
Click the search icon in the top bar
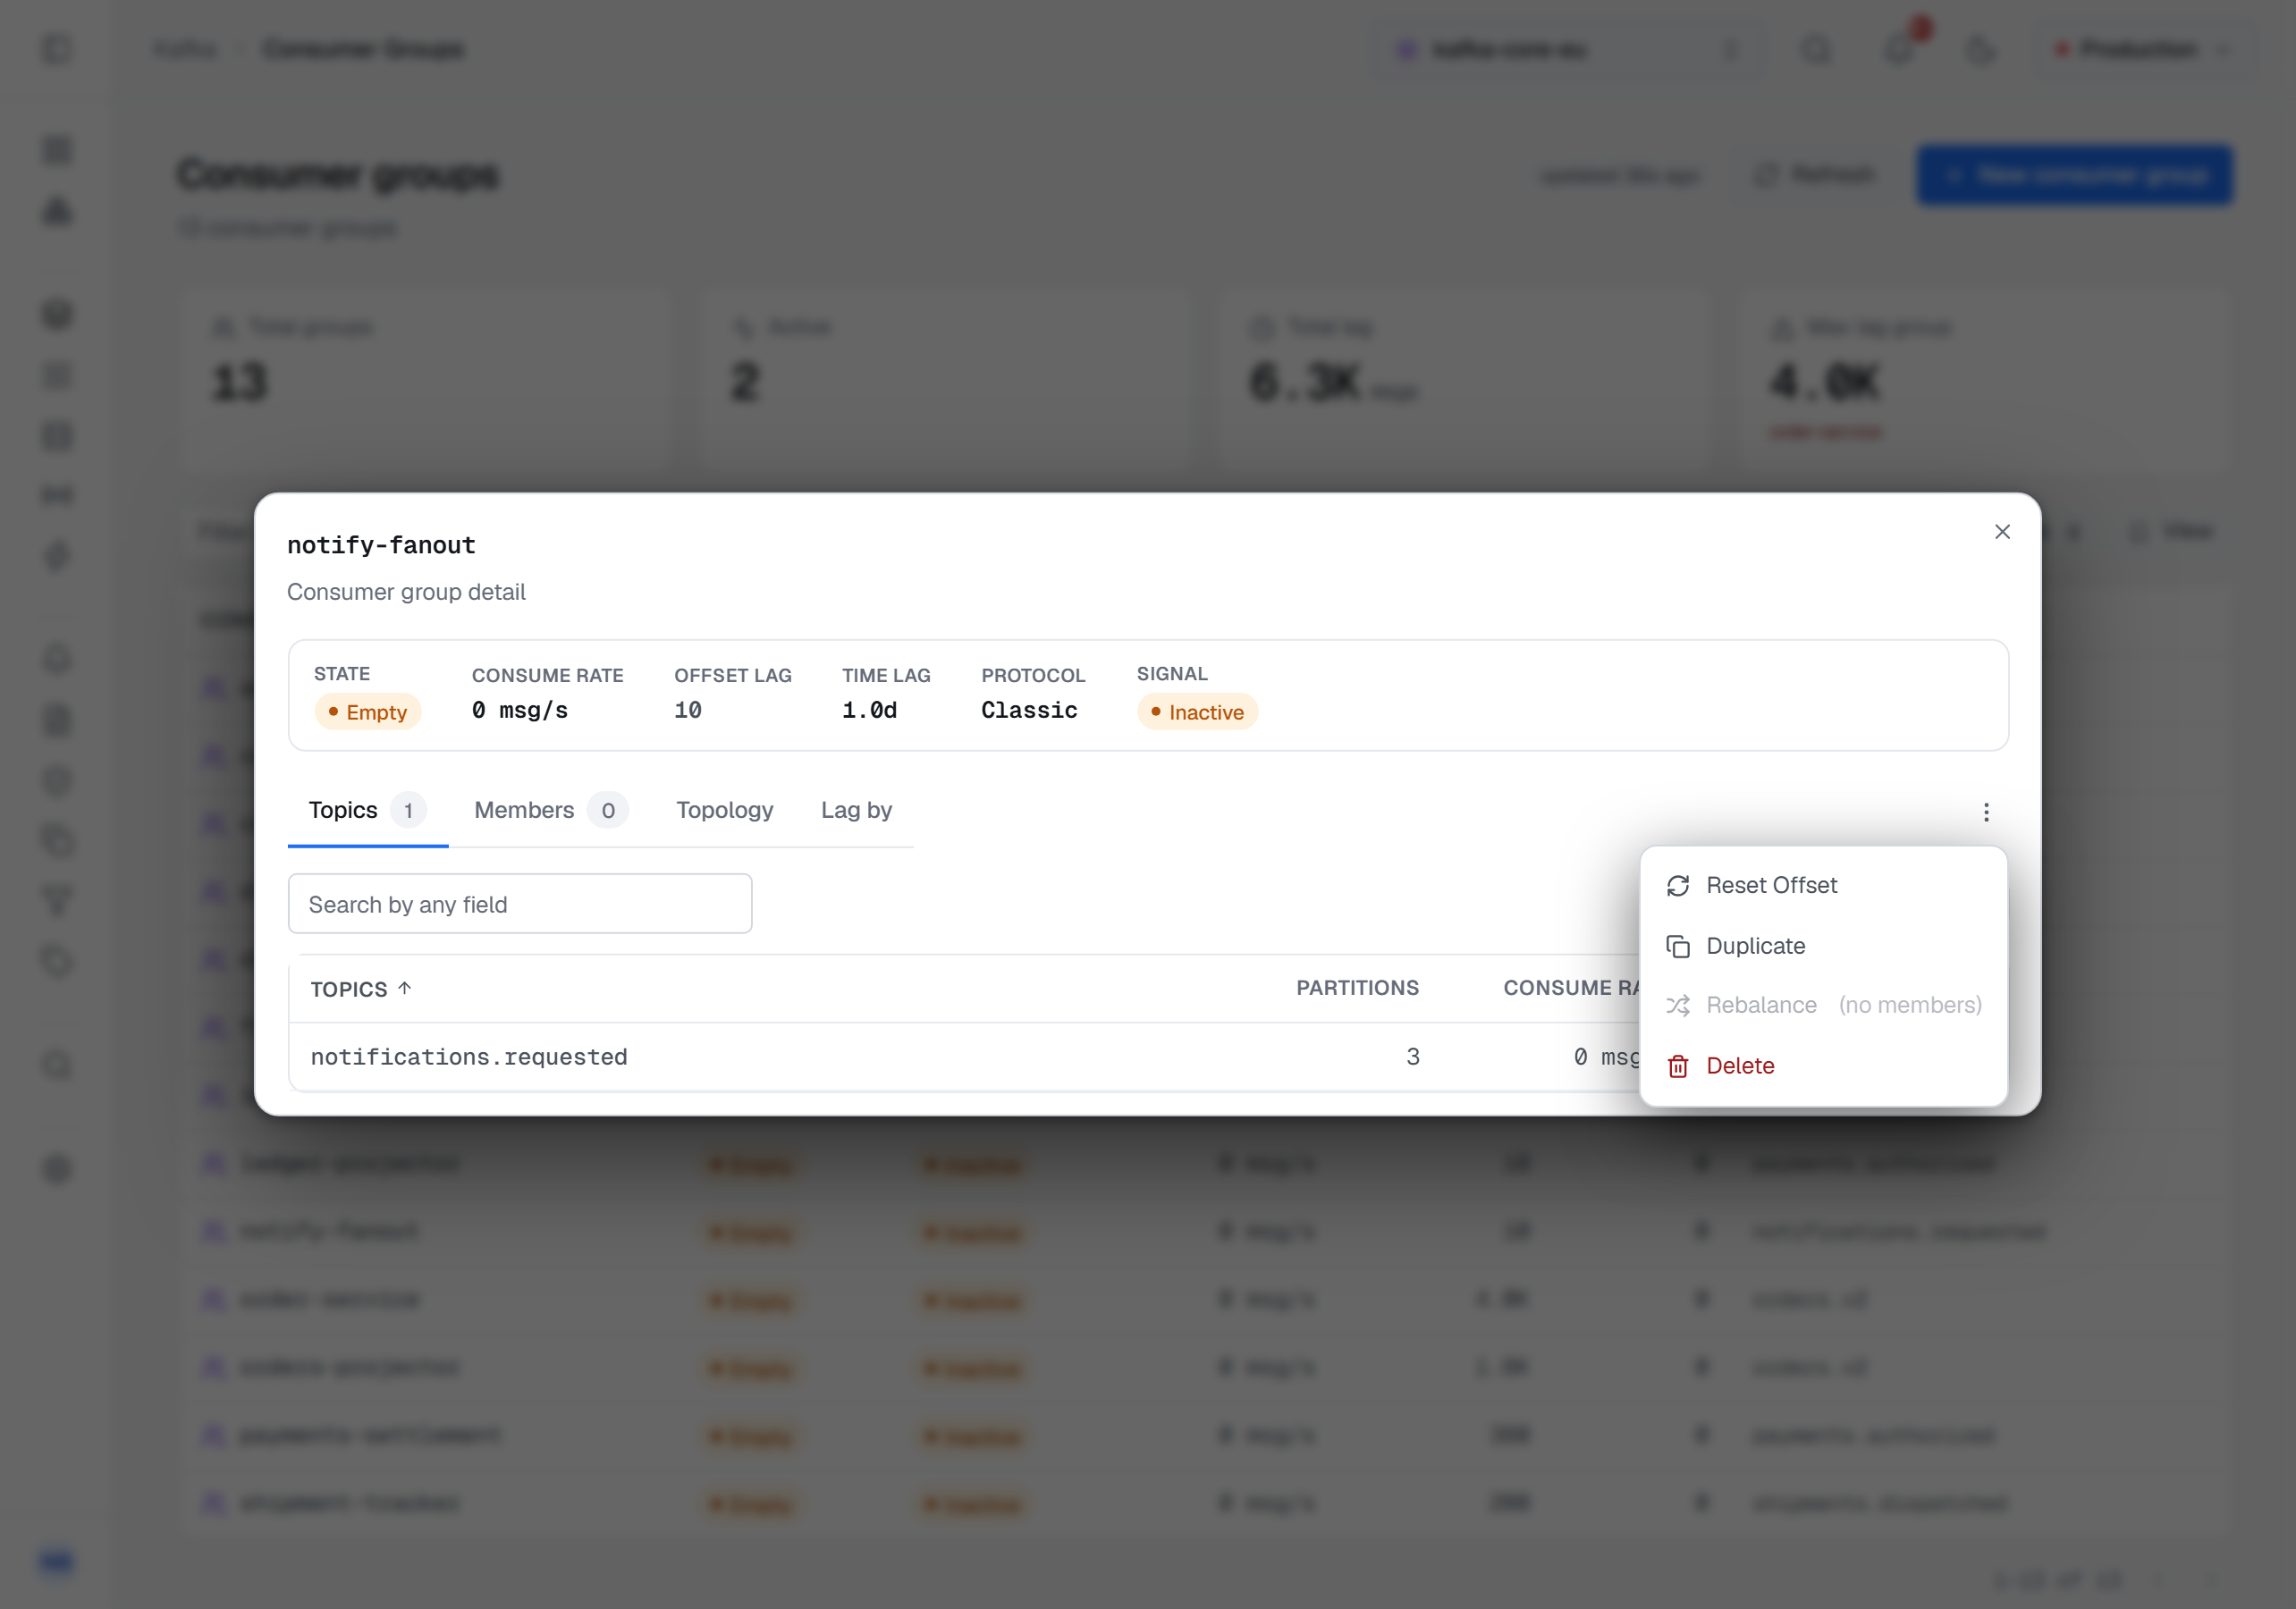click(1816, 49)
